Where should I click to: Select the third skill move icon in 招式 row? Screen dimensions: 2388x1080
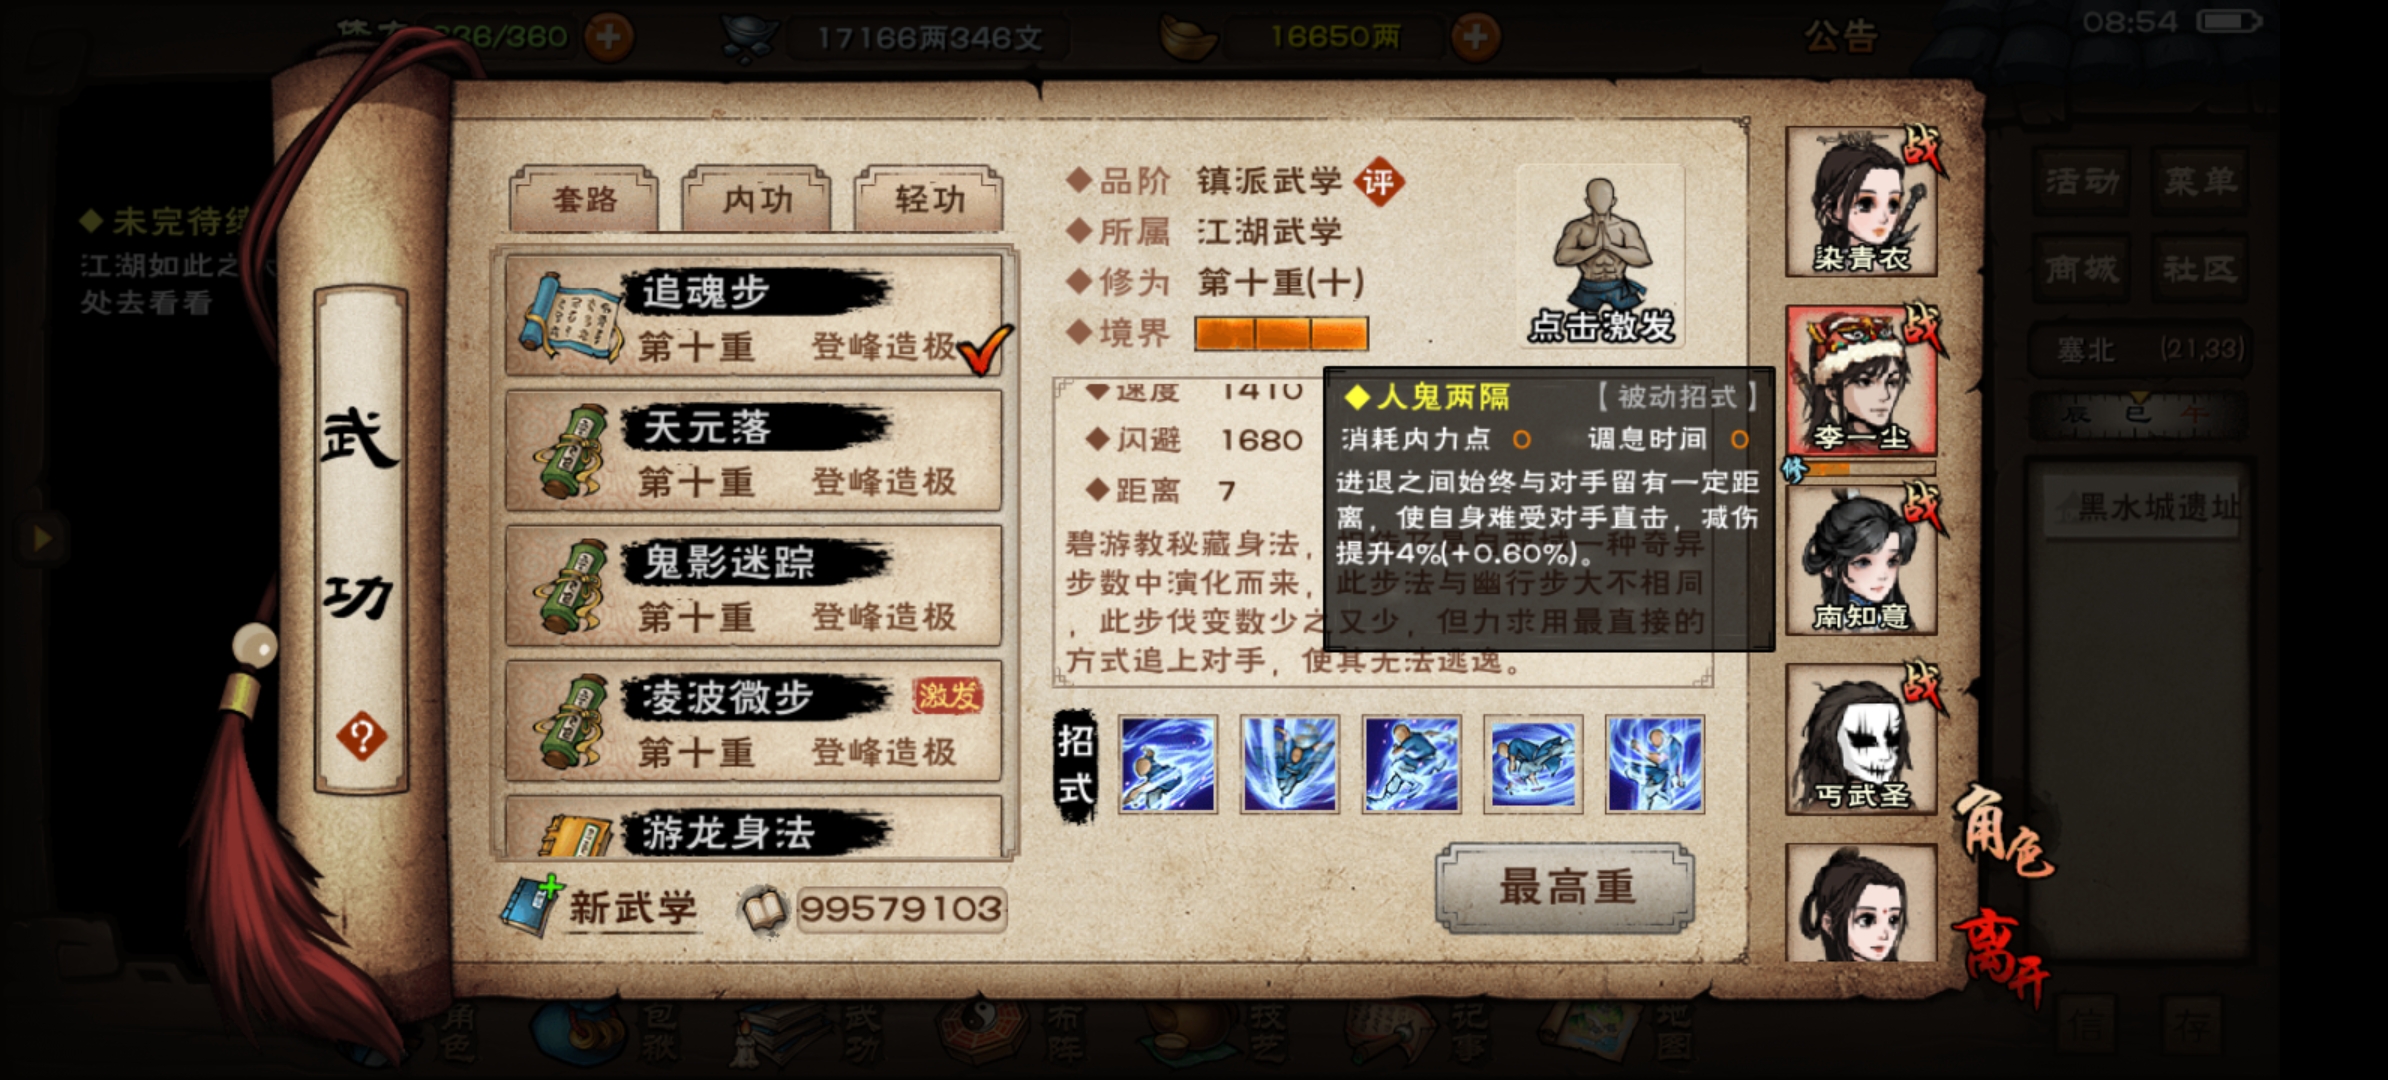[1411, 764]
